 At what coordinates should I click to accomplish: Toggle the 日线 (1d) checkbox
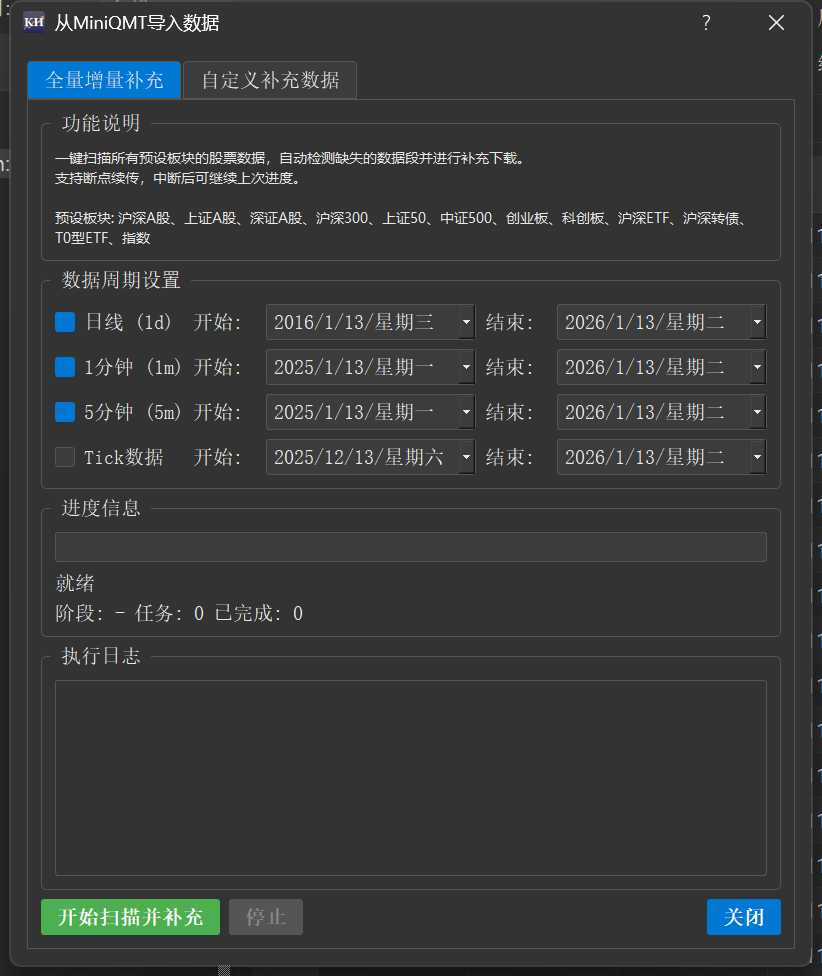point(65,322)
